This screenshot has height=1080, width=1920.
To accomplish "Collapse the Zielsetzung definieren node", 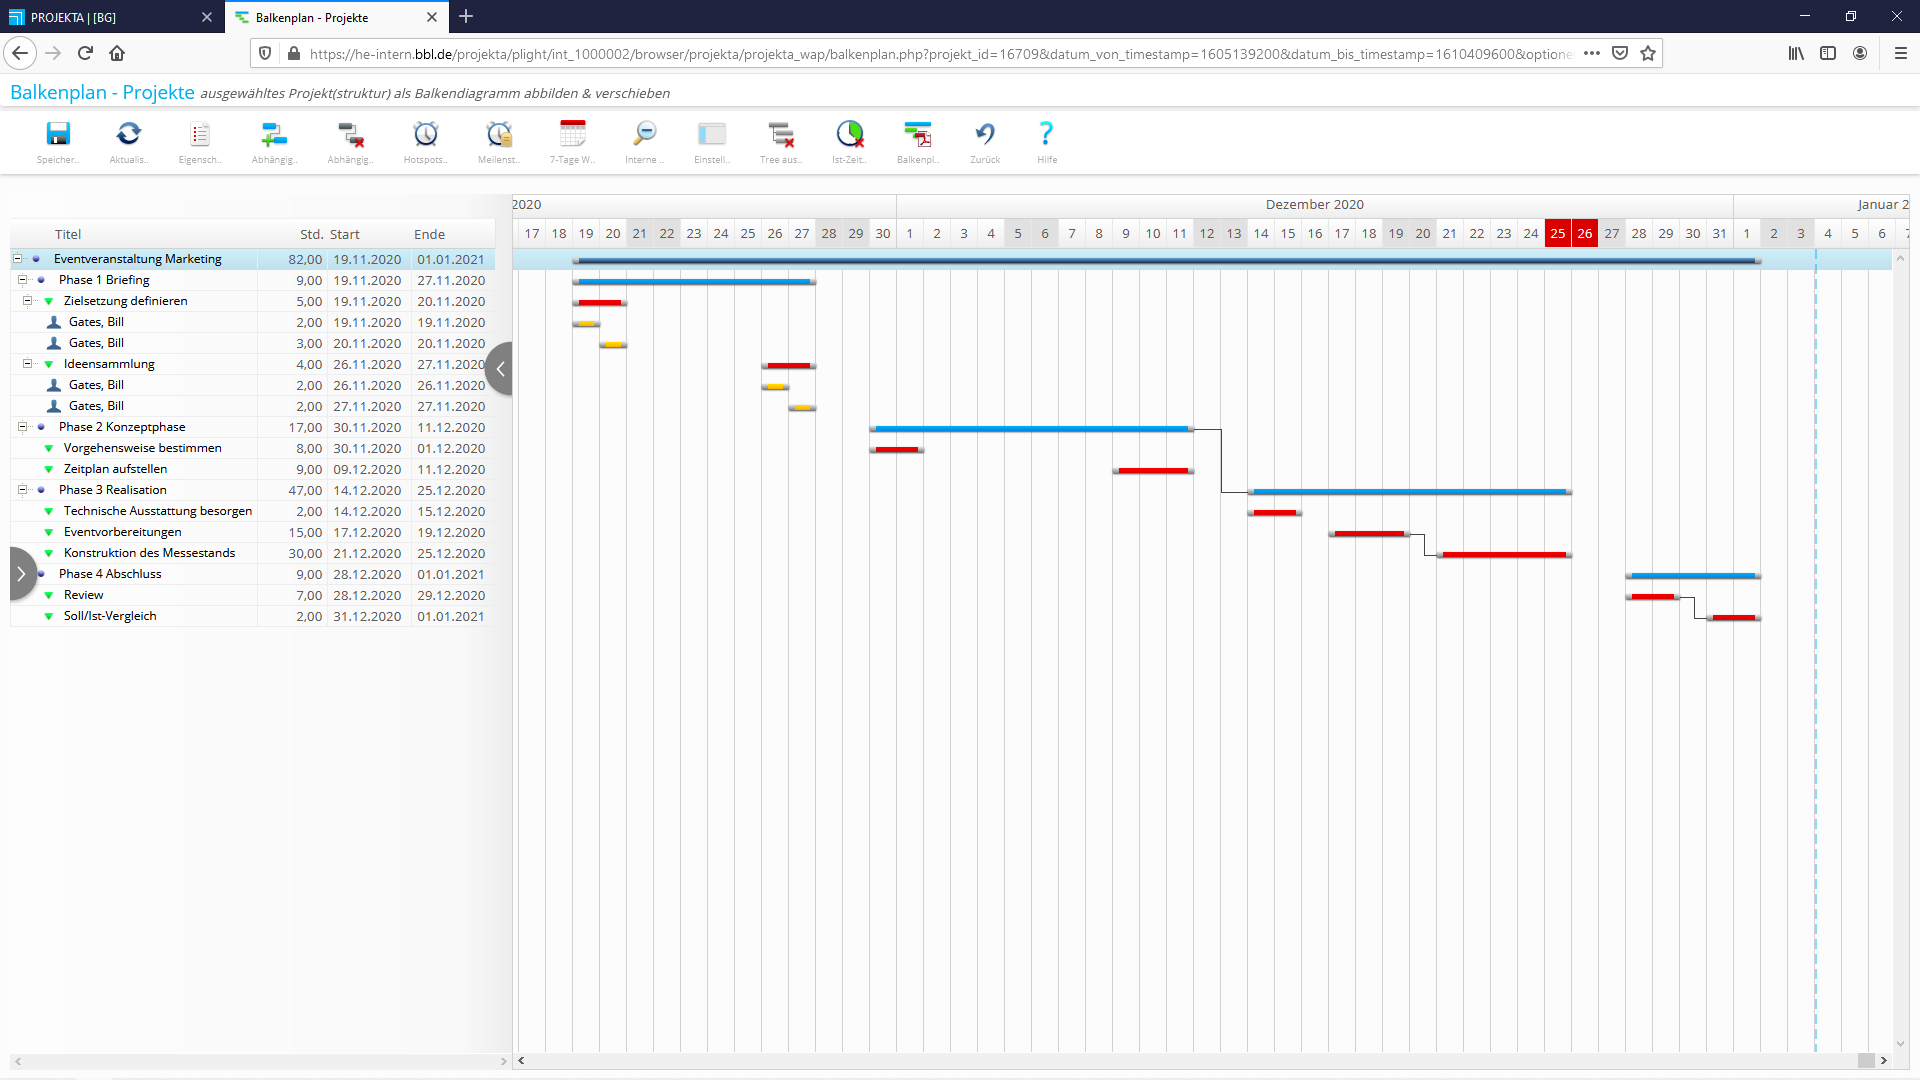I will [27, 301].
